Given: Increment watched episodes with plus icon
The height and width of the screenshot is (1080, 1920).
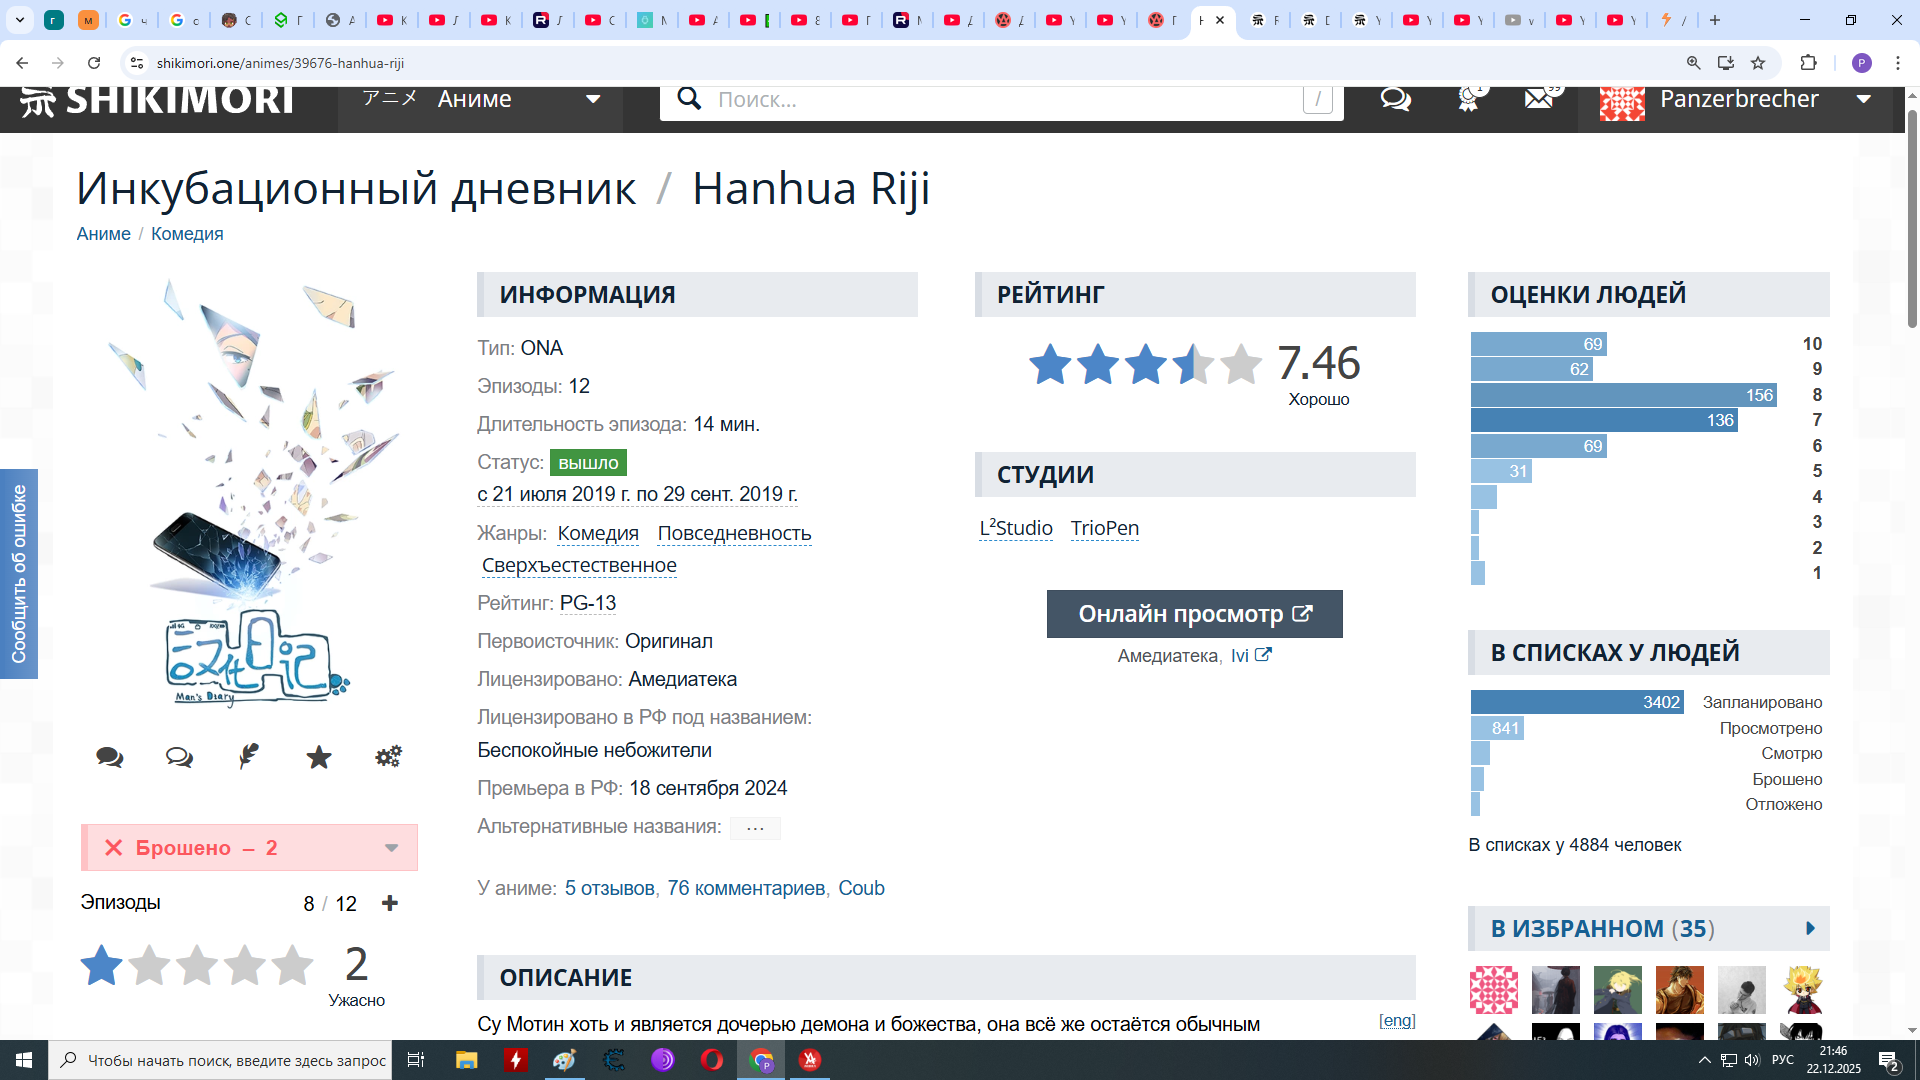Looking at the screenshot, I should tap(390, 903).
